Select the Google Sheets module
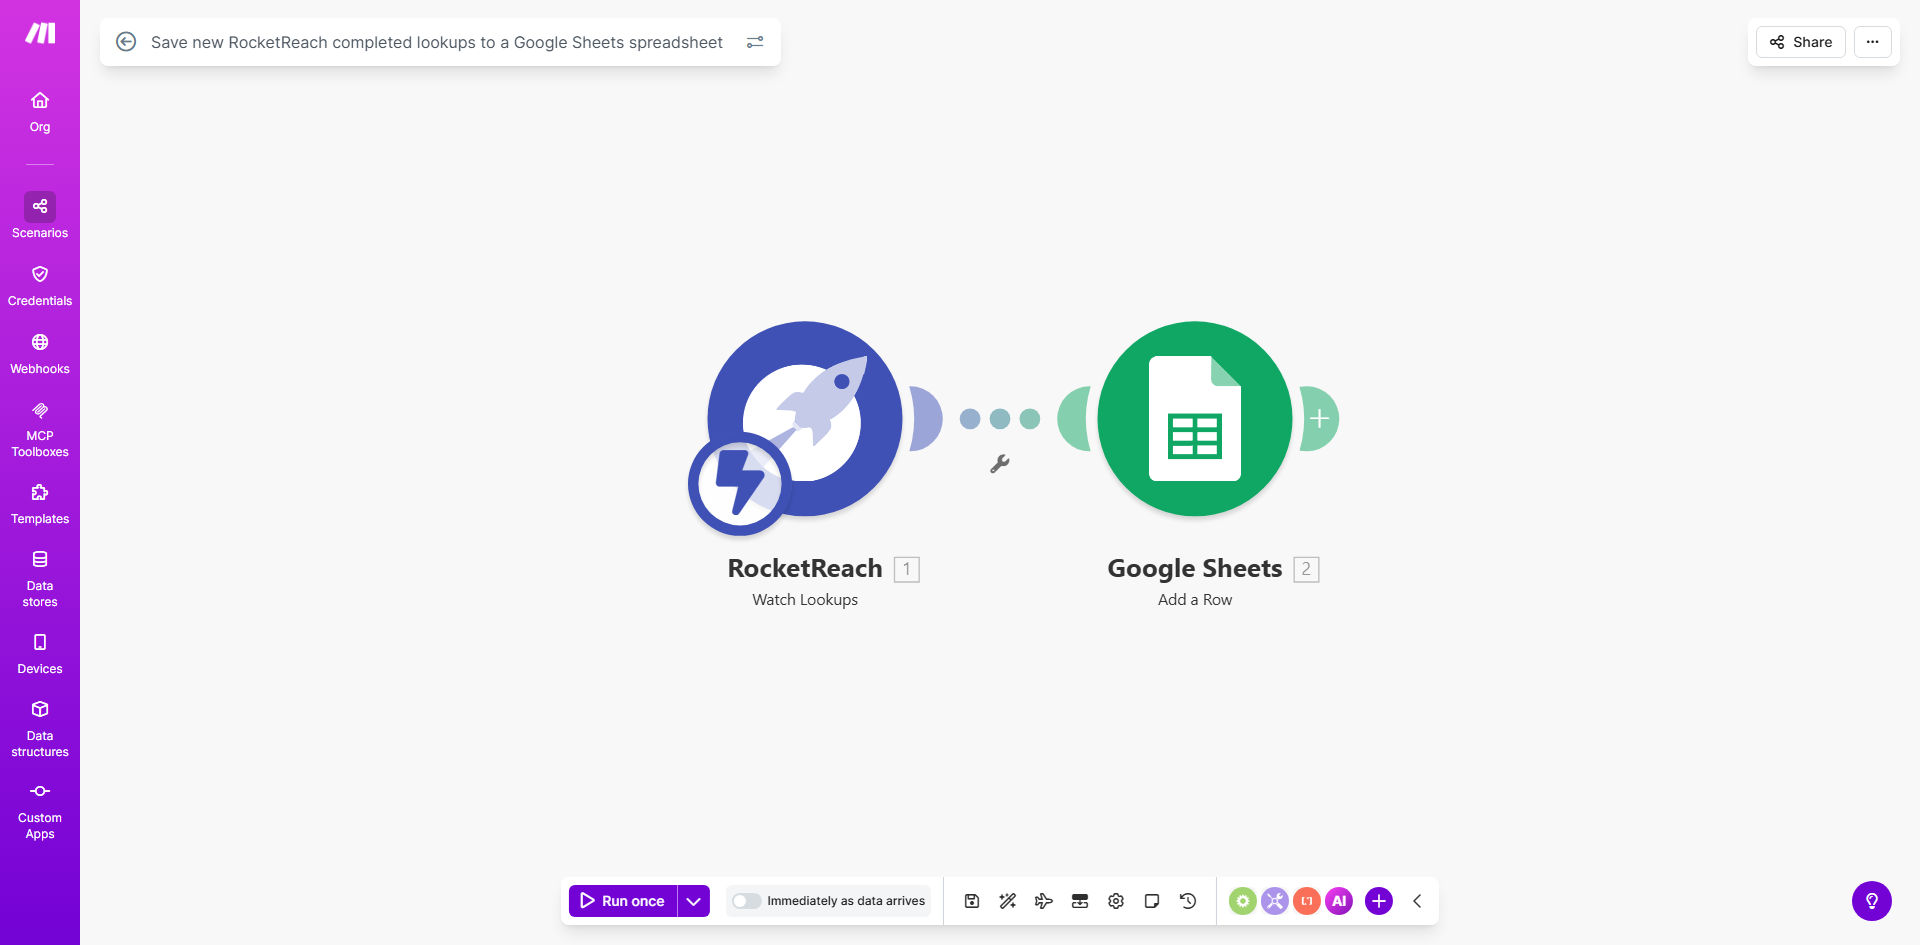 click(1195, 419)
